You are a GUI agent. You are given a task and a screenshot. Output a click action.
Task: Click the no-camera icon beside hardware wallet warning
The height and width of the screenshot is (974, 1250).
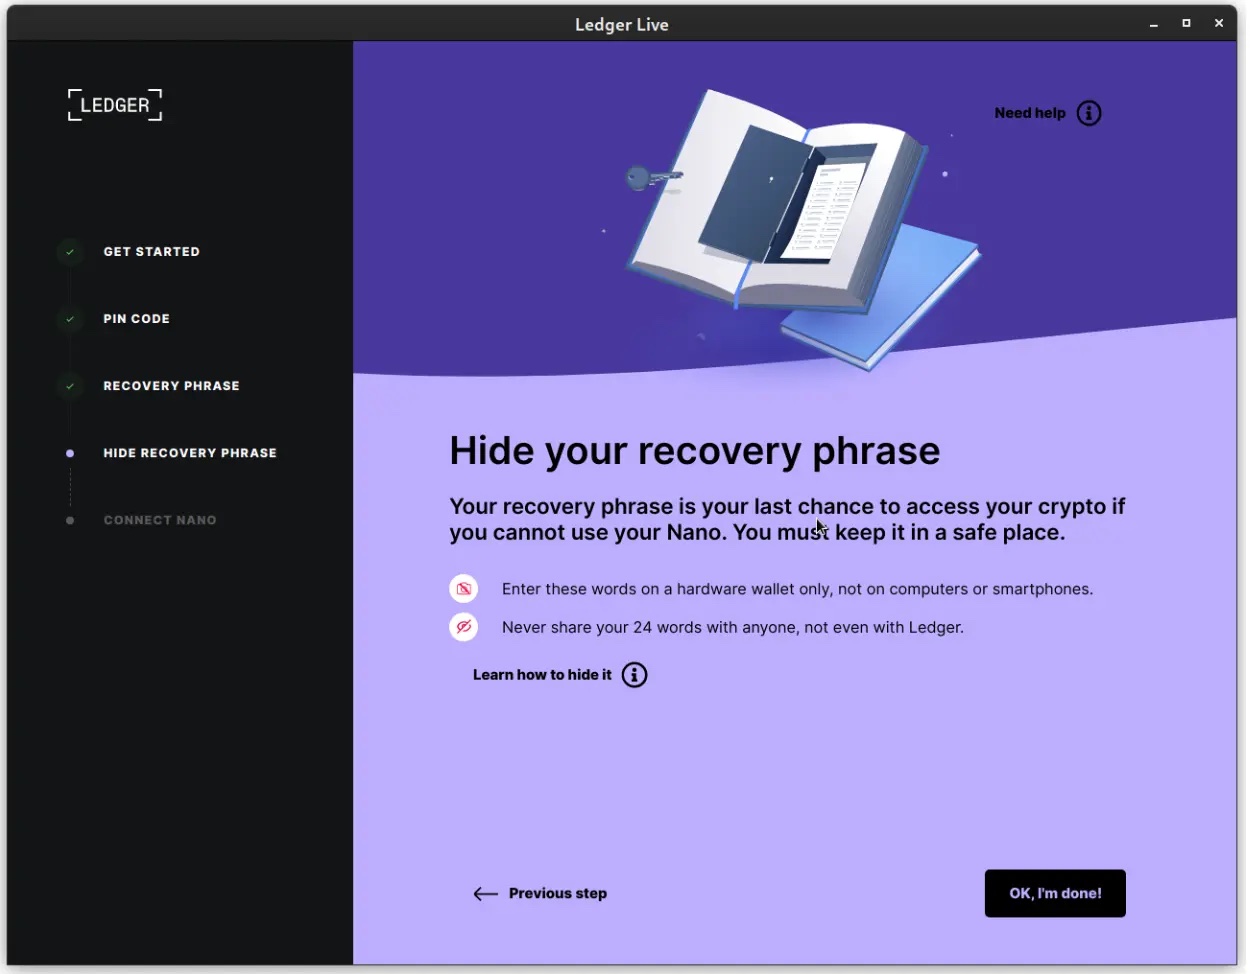point(463,589)
